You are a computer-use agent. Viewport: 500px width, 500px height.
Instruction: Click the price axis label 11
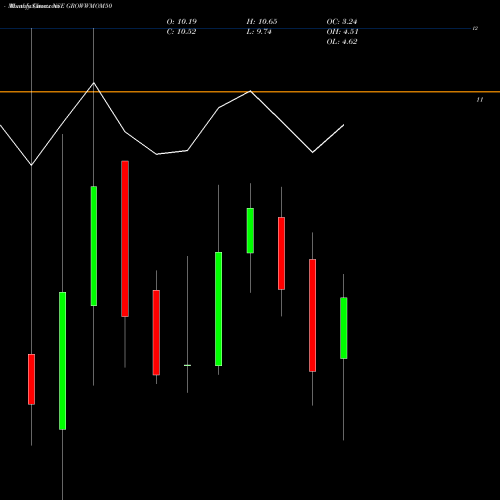tap(480, 100)
